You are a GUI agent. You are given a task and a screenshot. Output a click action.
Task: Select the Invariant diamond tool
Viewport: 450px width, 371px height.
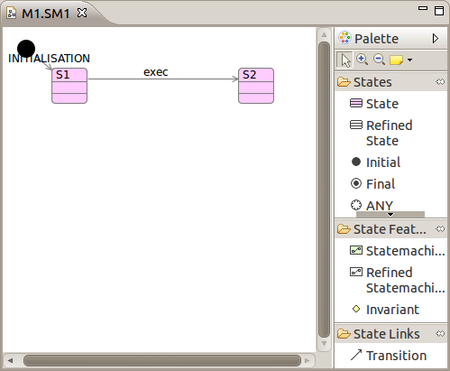(x=385, y=310)
